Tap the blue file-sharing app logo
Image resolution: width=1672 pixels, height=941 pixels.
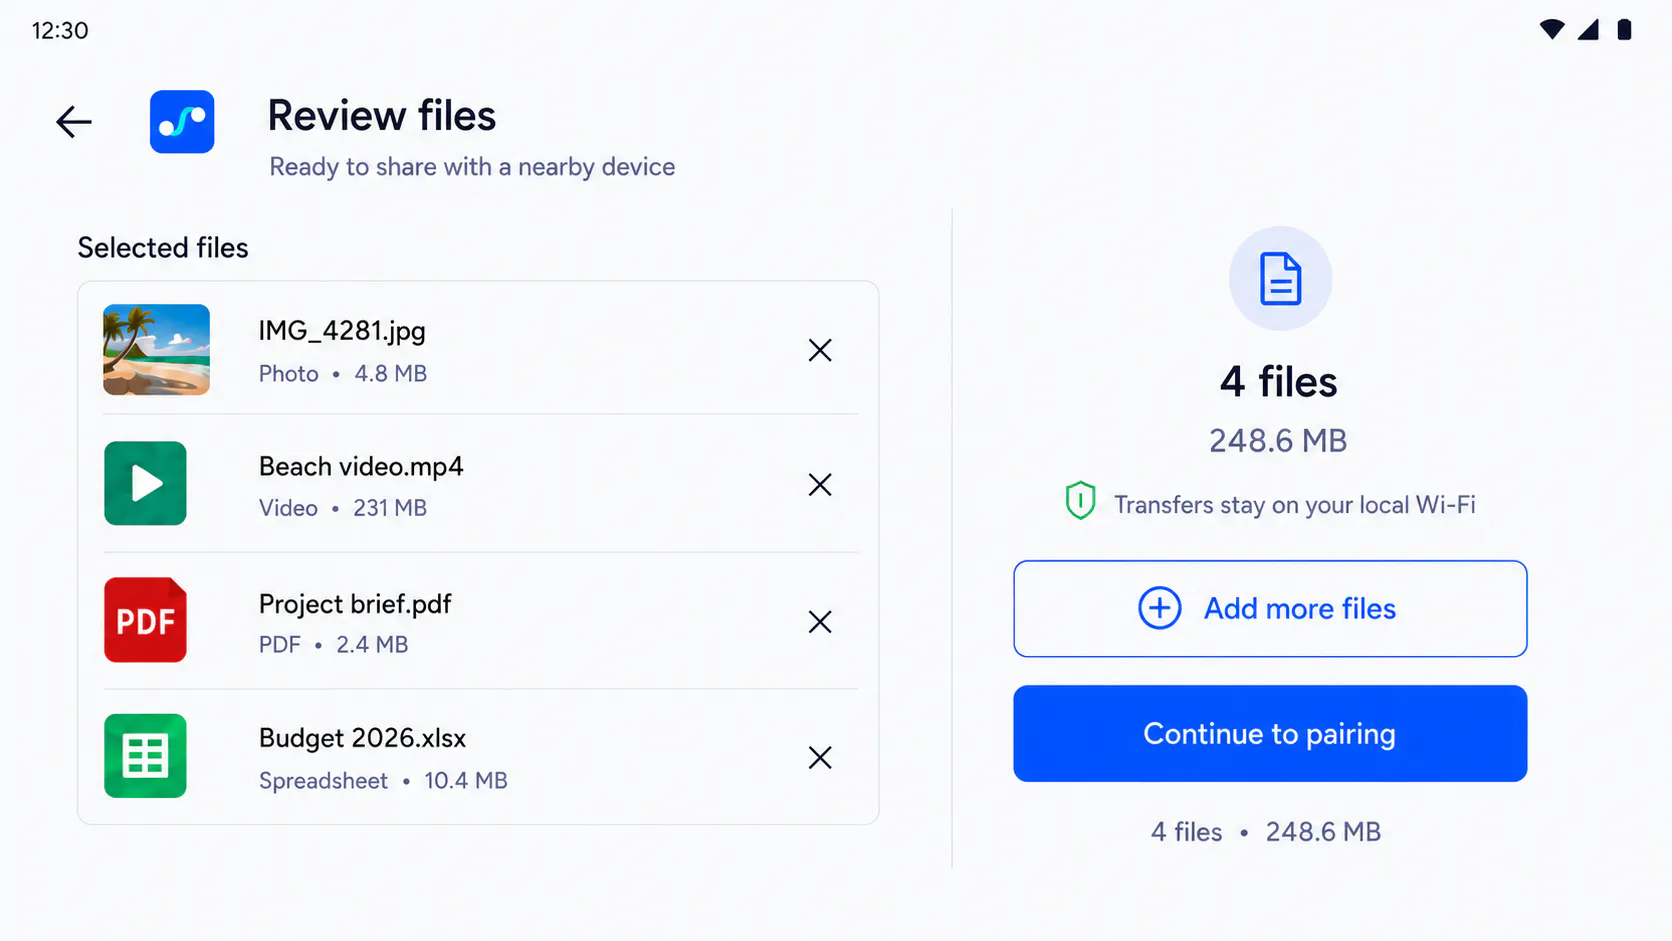coord(182,122)
